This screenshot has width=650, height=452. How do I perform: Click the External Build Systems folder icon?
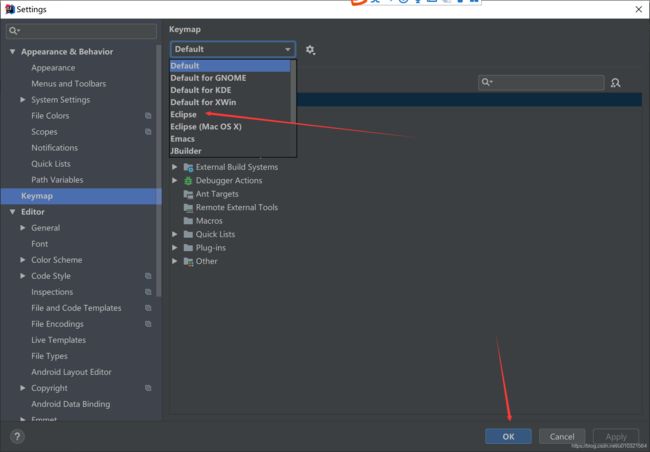coord(188,167)
